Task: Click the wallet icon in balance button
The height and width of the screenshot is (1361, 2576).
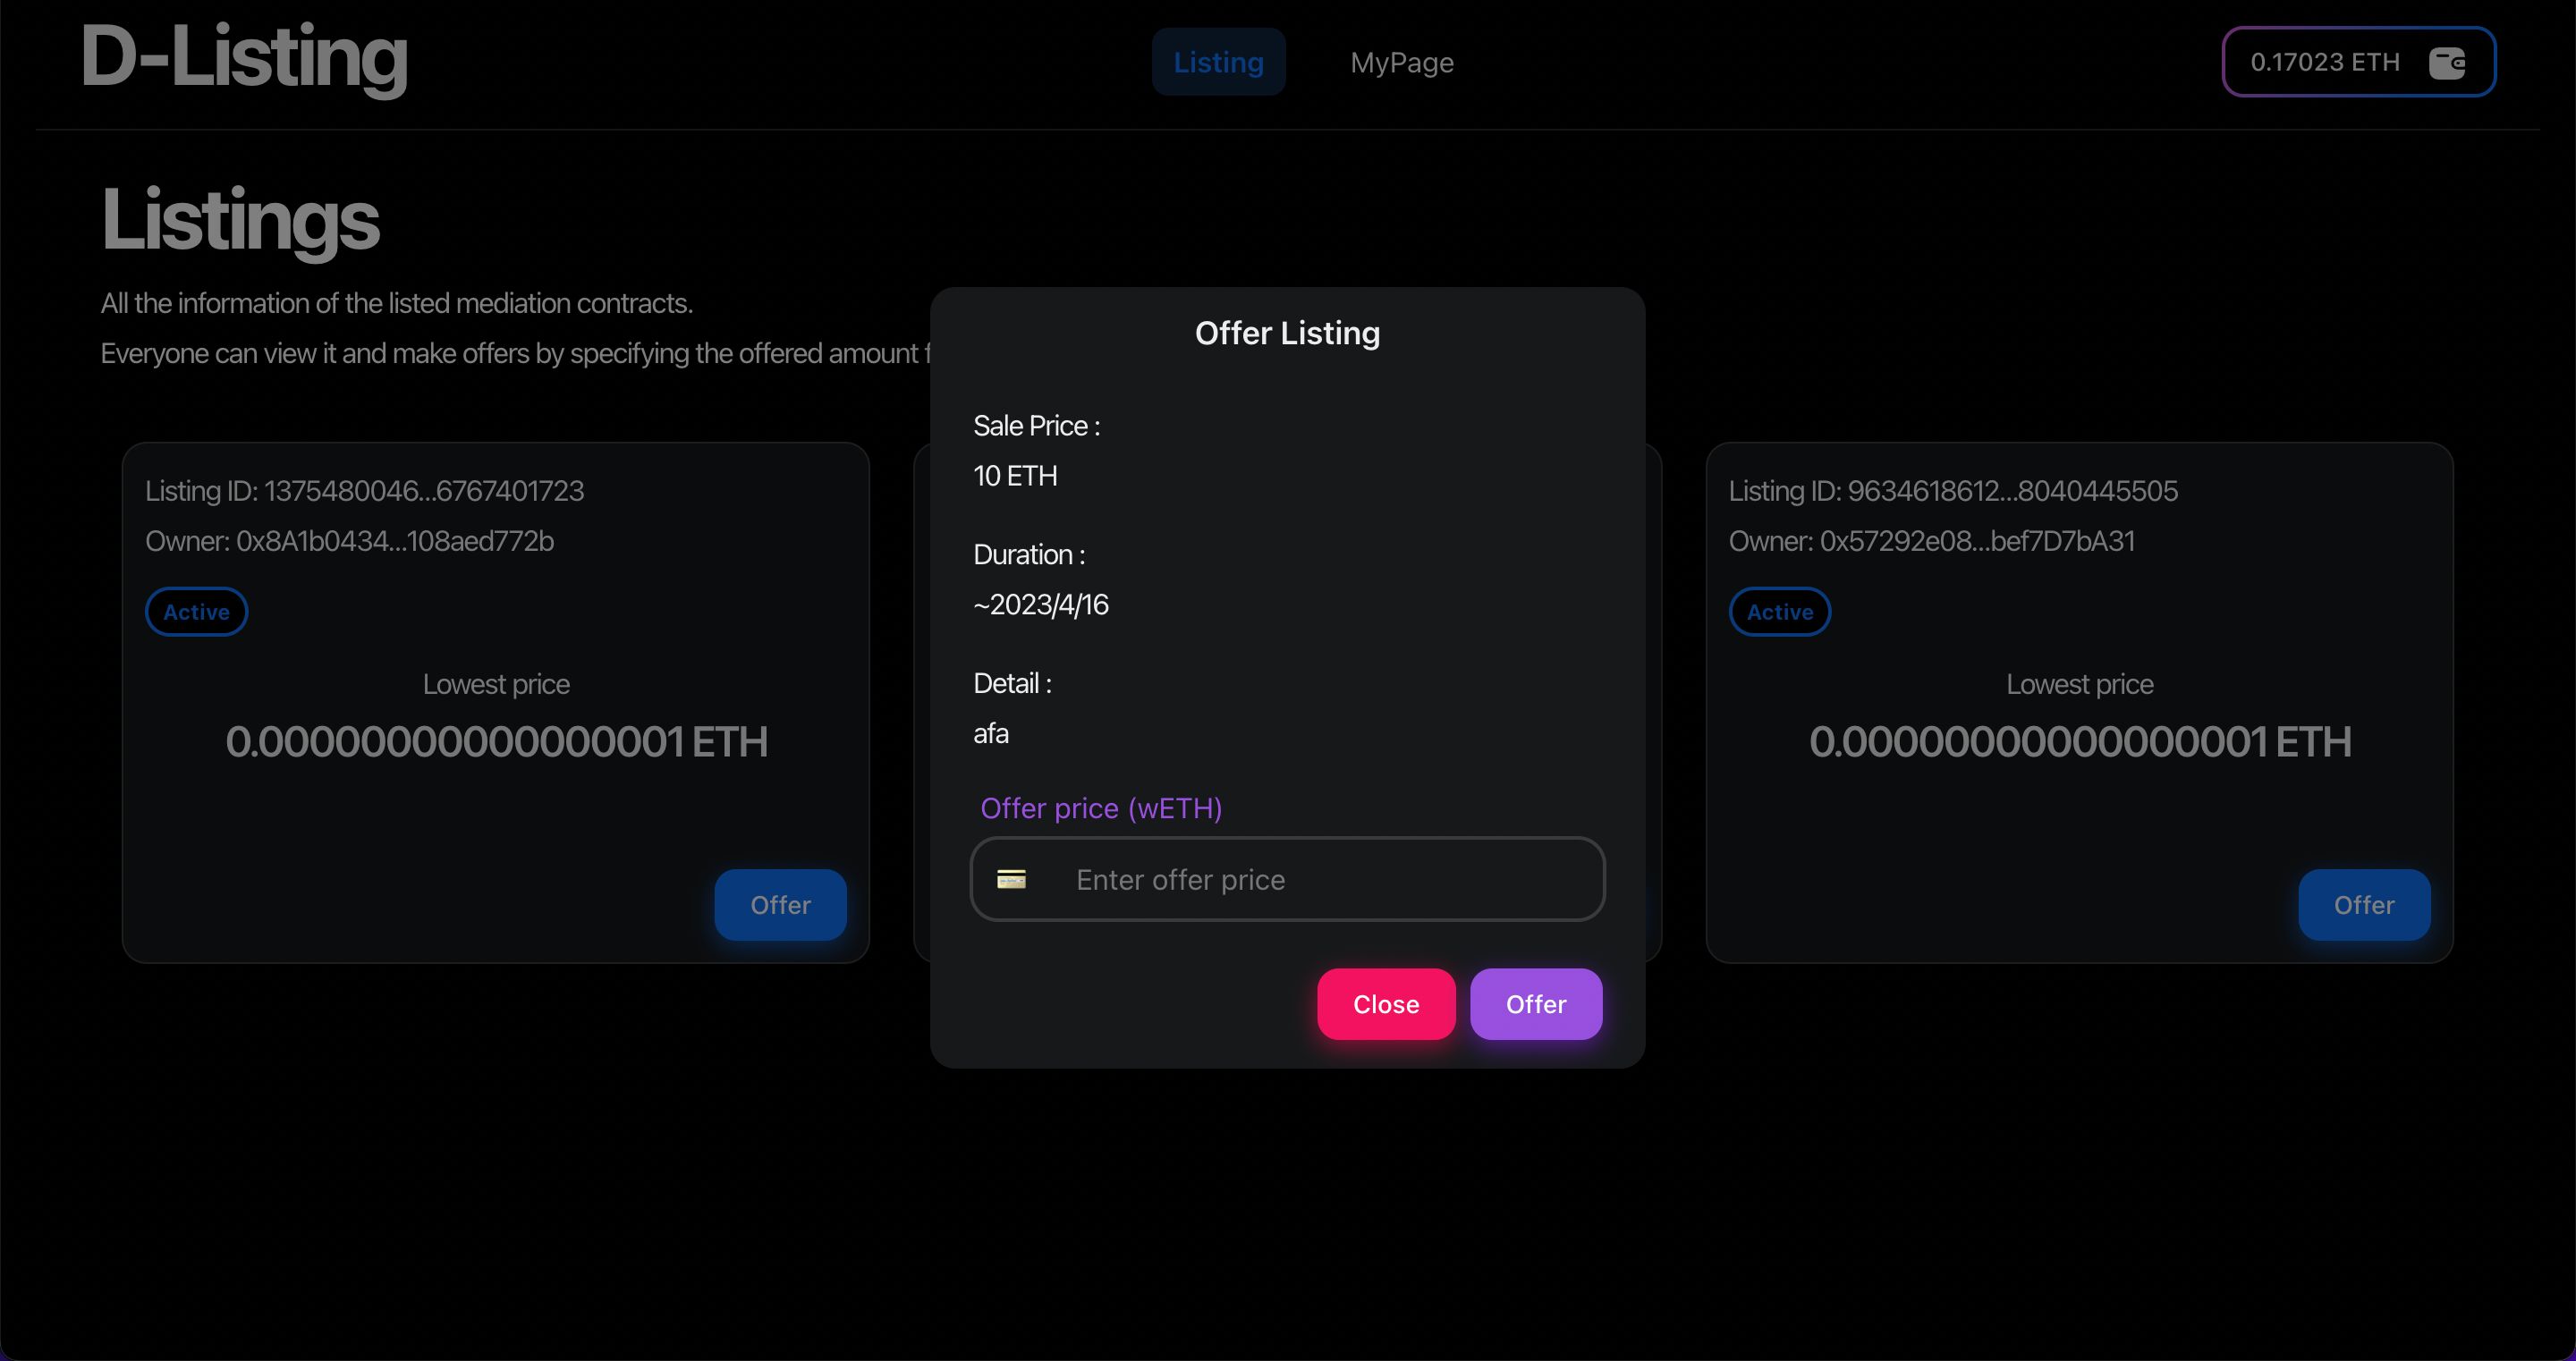Action: click(x=2447, y=62)
